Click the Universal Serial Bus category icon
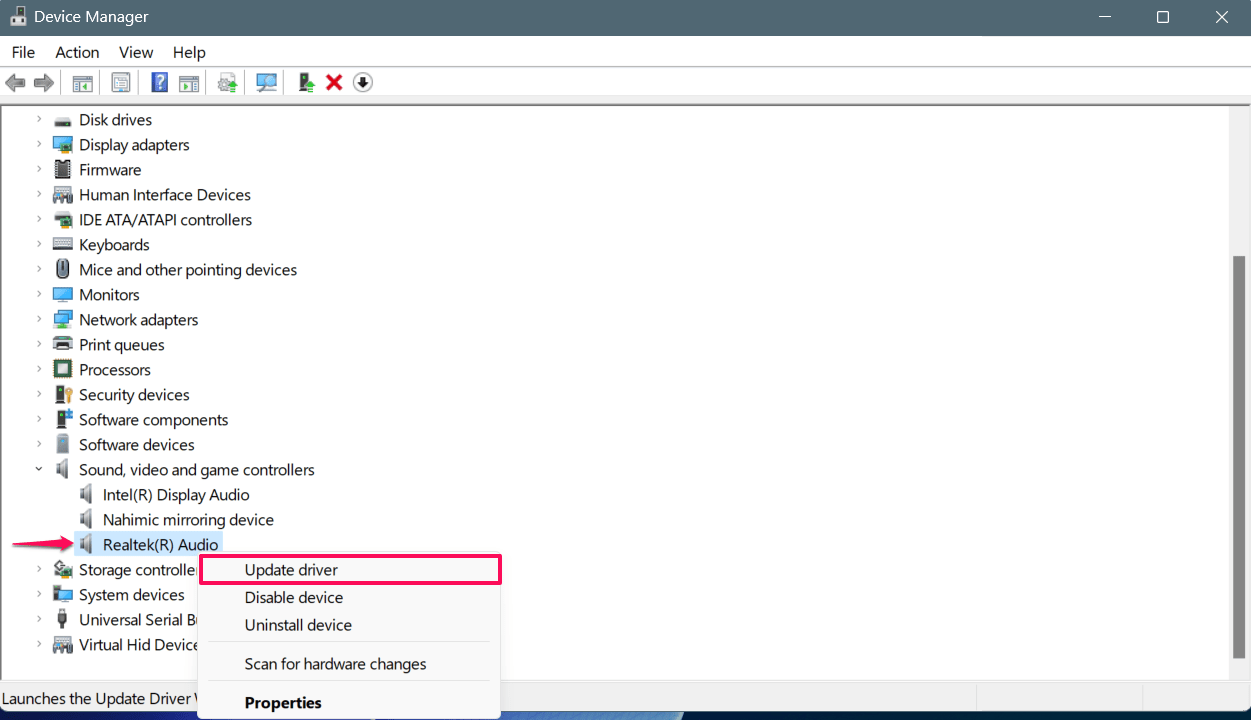 point(63,620)
